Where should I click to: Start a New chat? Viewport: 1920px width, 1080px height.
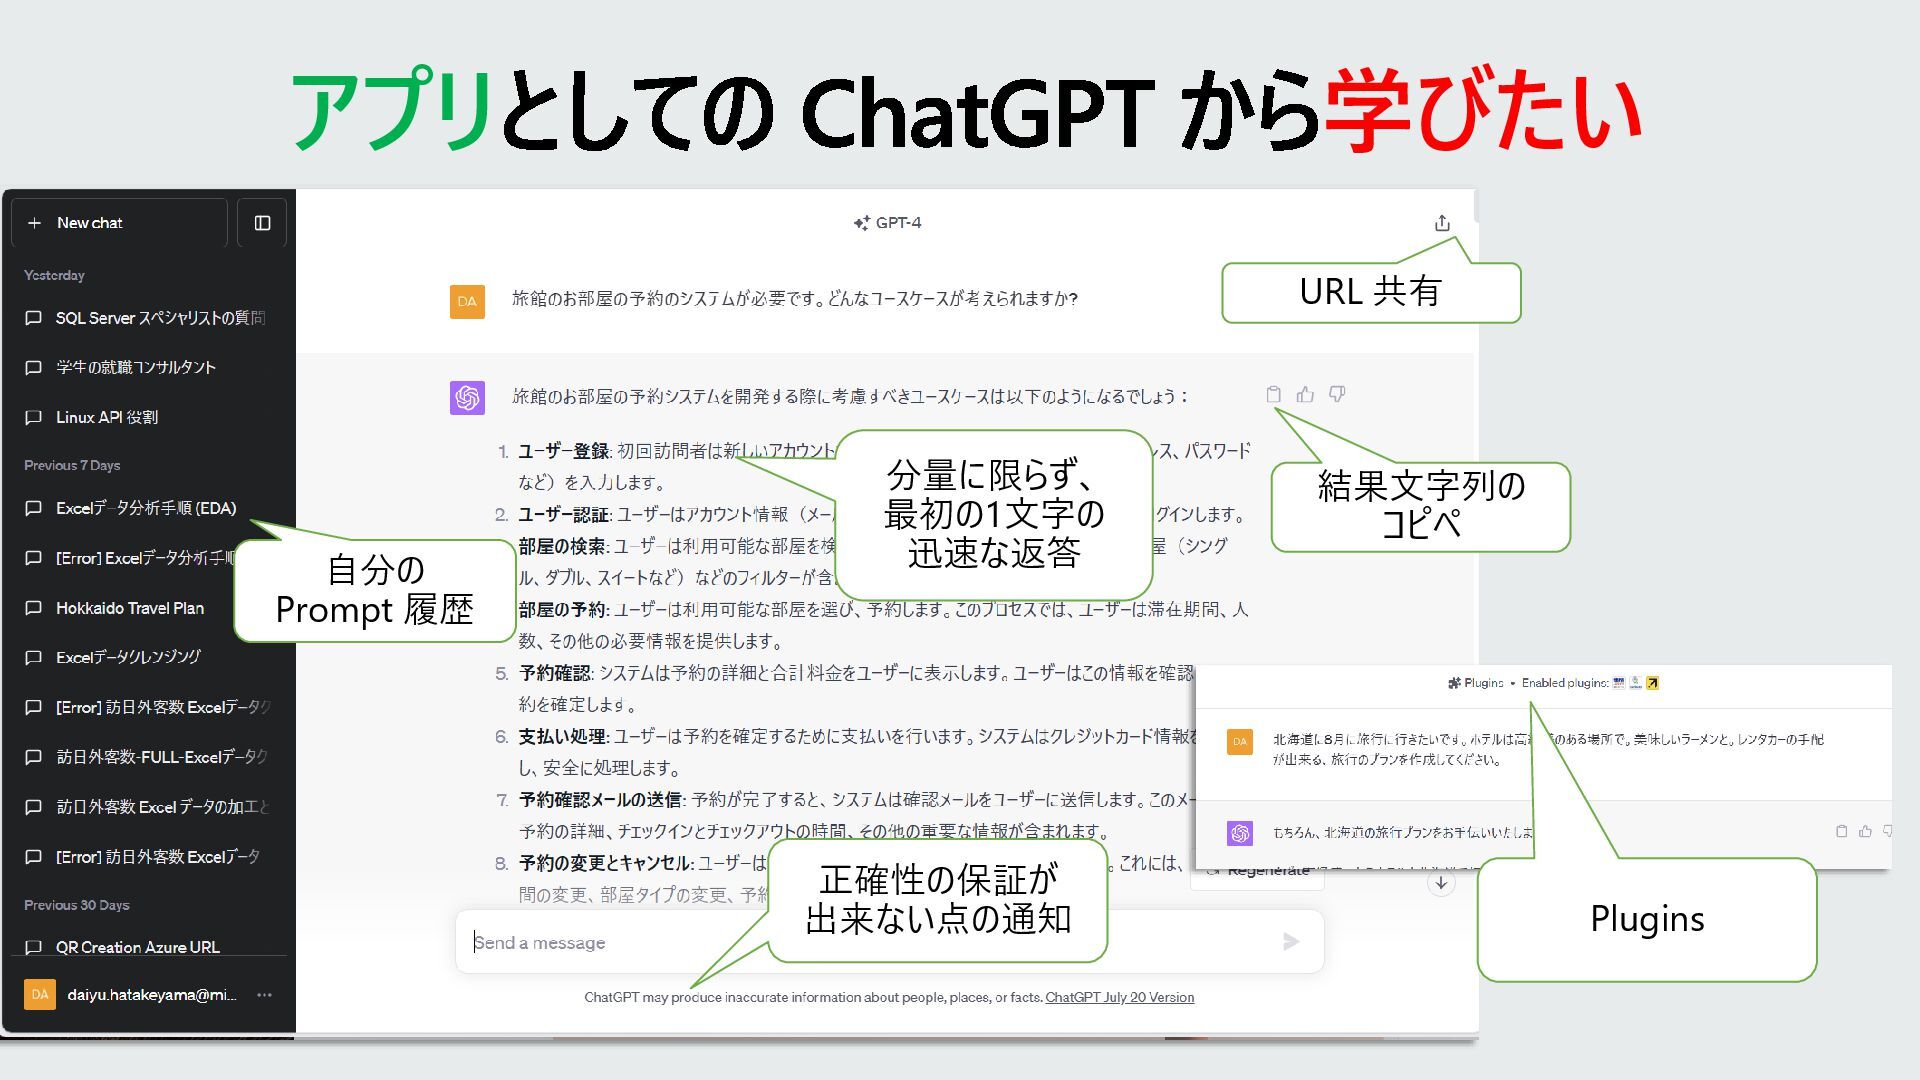118,223
